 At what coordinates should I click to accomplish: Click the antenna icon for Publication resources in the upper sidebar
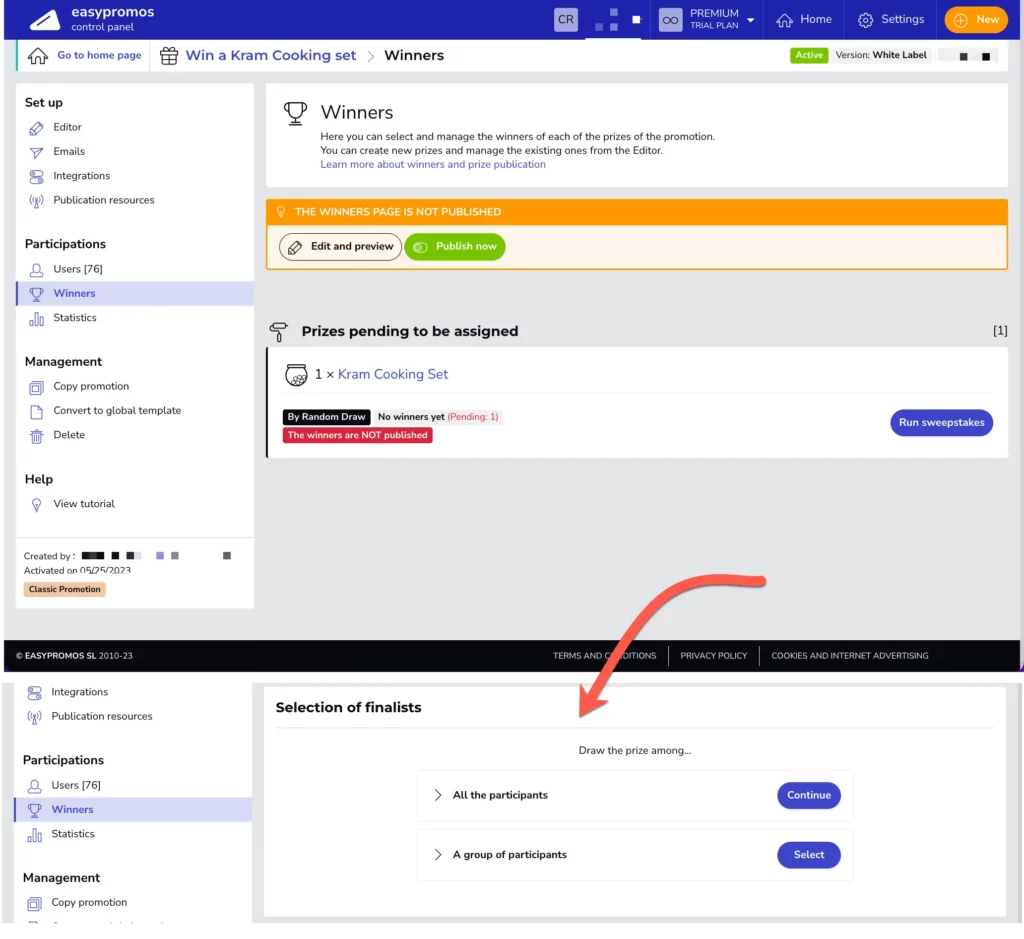pos(37,200)
